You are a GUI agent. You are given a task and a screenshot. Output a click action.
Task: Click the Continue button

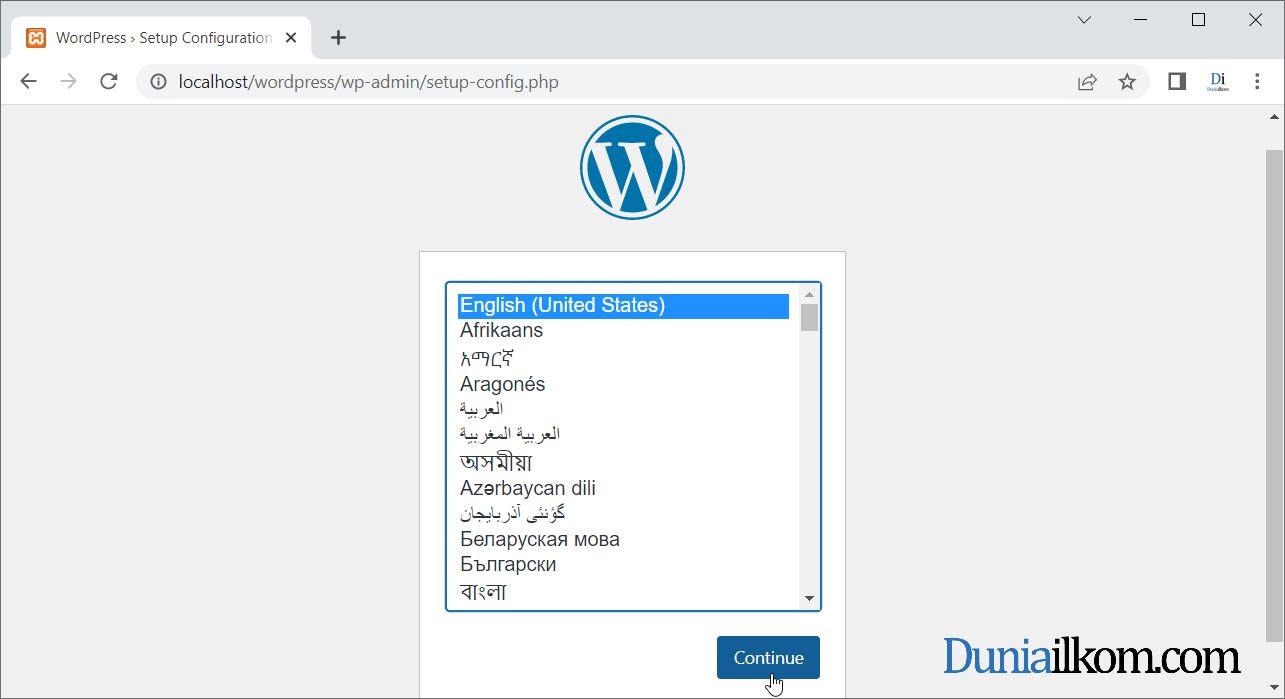(768, 657)
